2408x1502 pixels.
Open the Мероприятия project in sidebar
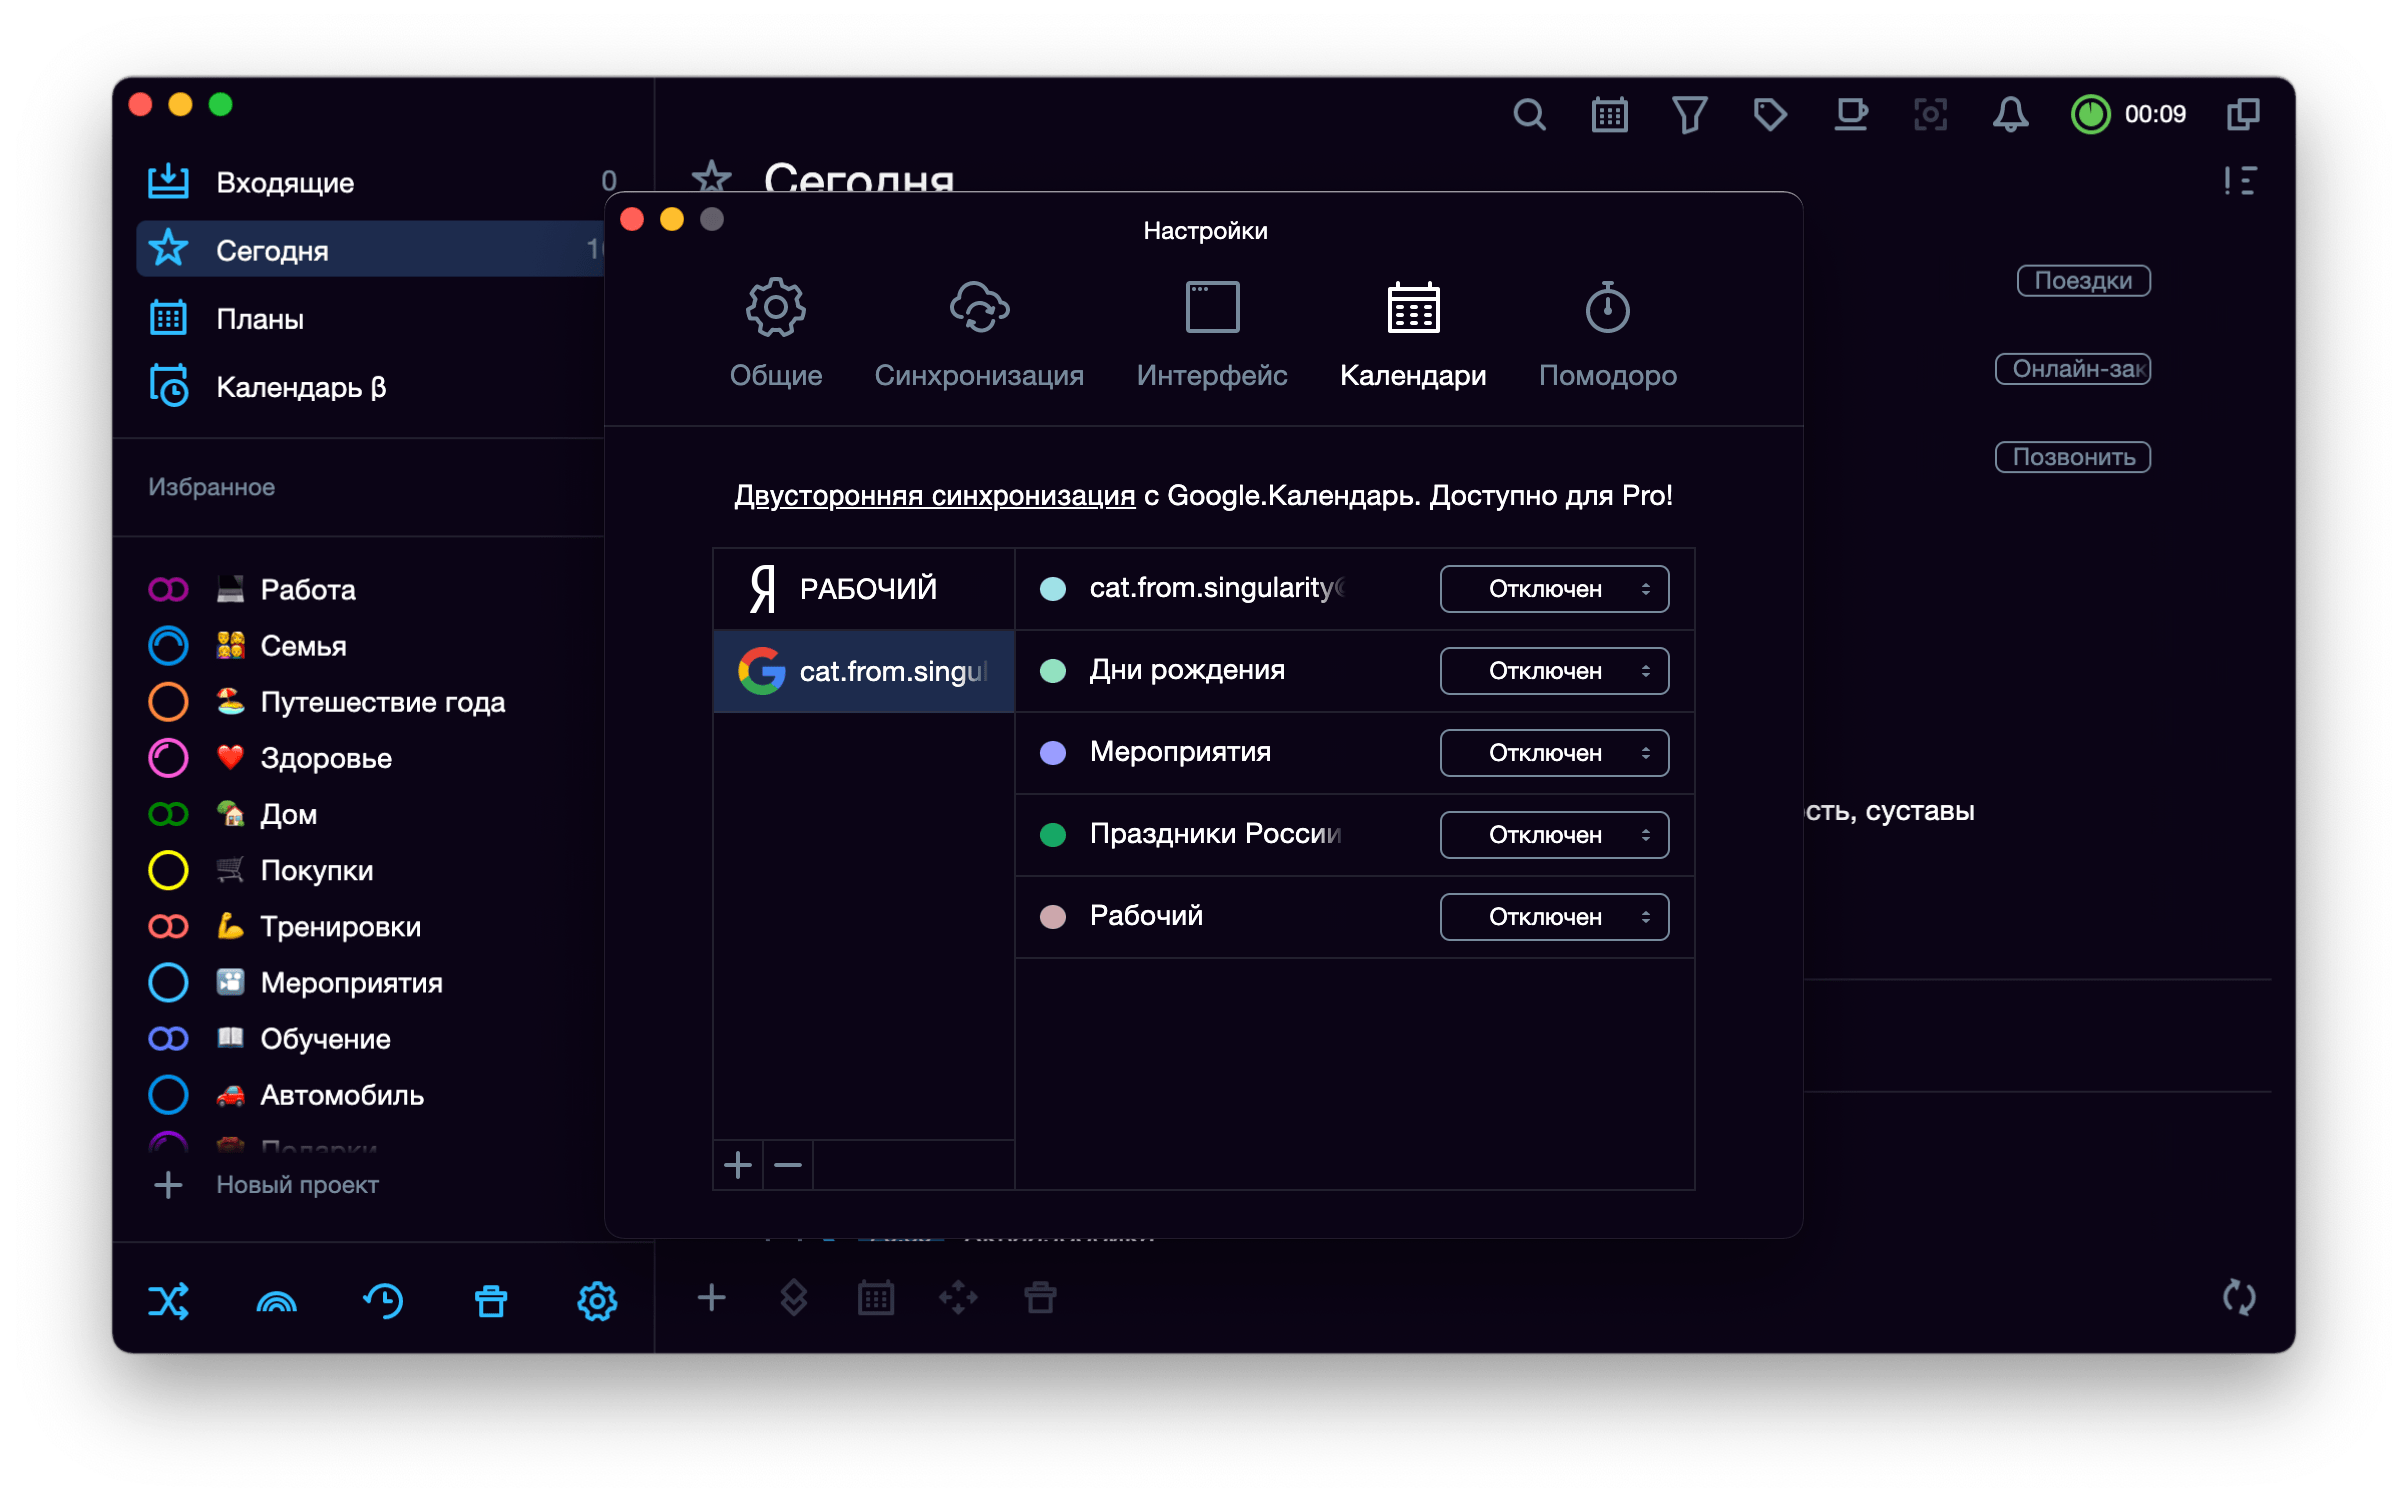(370, 983)
